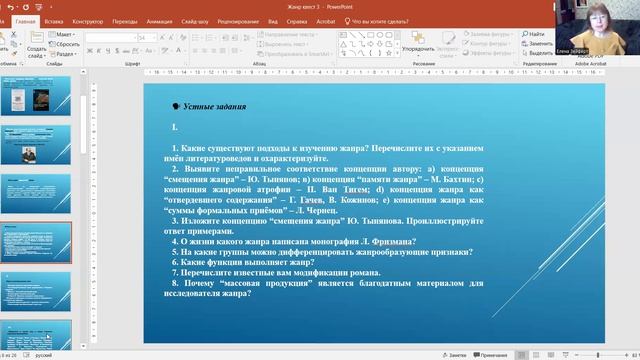Image resolution: width=640 pixels, height=360 pixels.
Task: Switch to the Слайд-шоу tab
Action: point(195,22)
